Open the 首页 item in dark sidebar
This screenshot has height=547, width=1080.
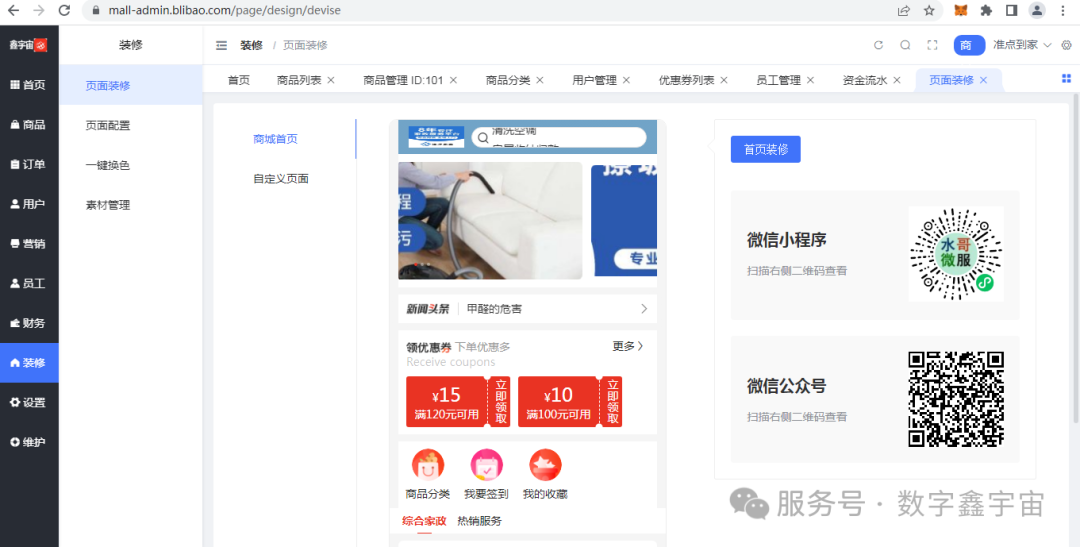click(29, 85)
